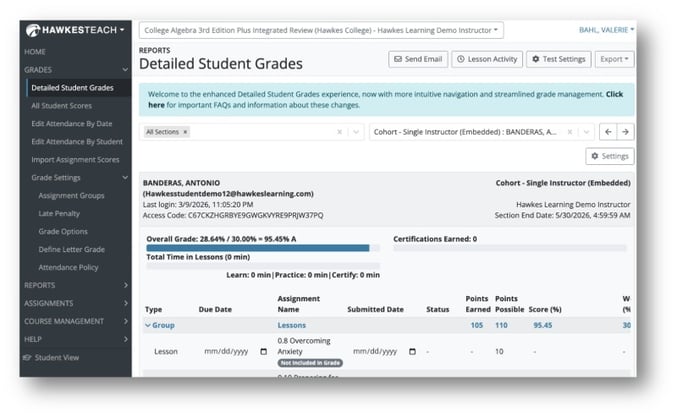Click the Not Included in Grade badge
The height and width of the screenshot is (418, 677).
(310, 363)
